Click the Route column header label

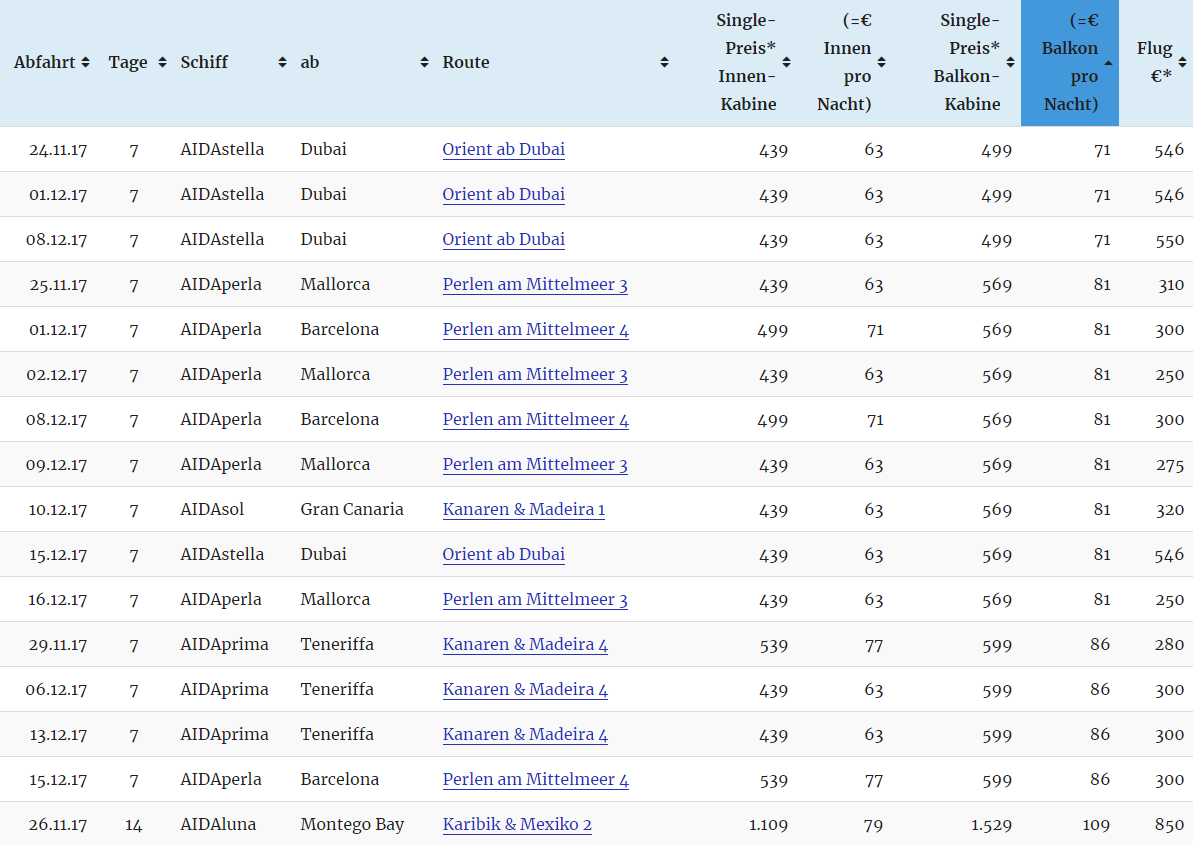click(466, 62)
